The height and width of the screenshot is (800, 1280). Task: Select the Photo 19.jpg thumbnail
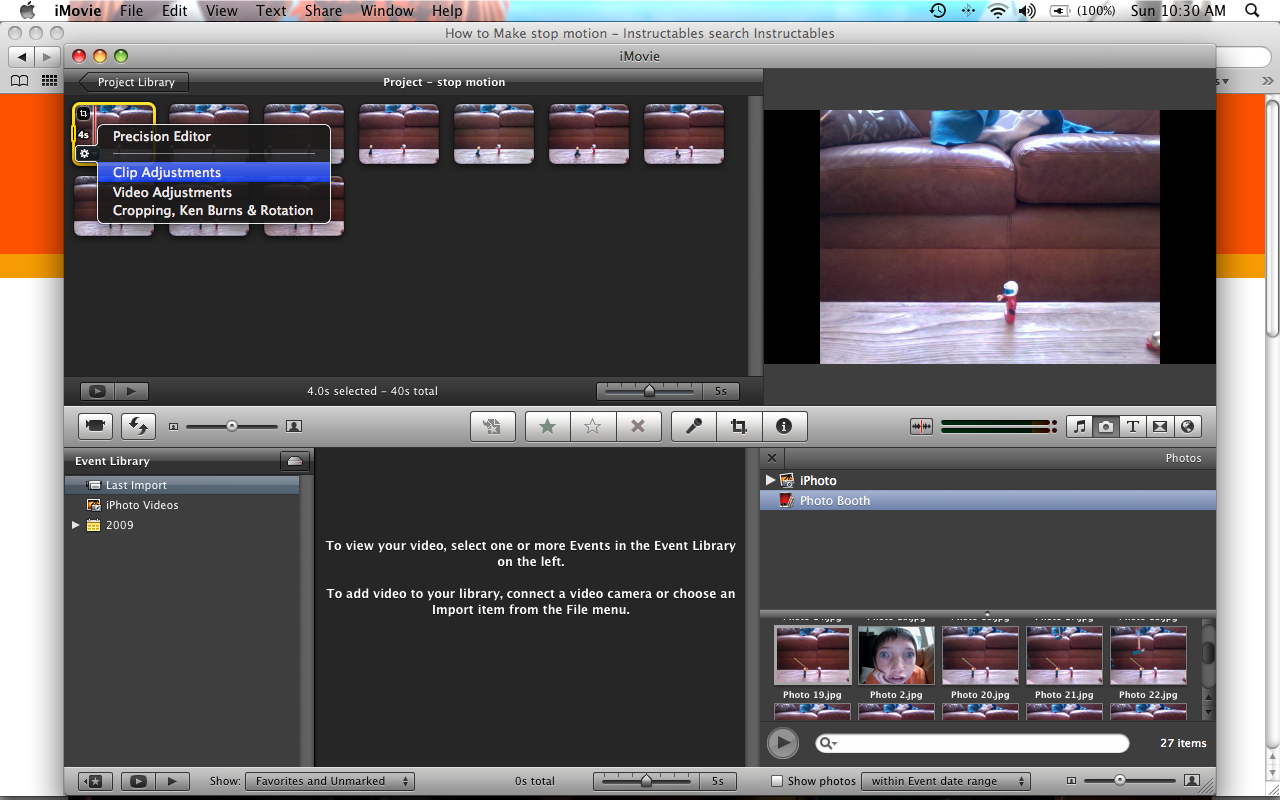[812, 655]
